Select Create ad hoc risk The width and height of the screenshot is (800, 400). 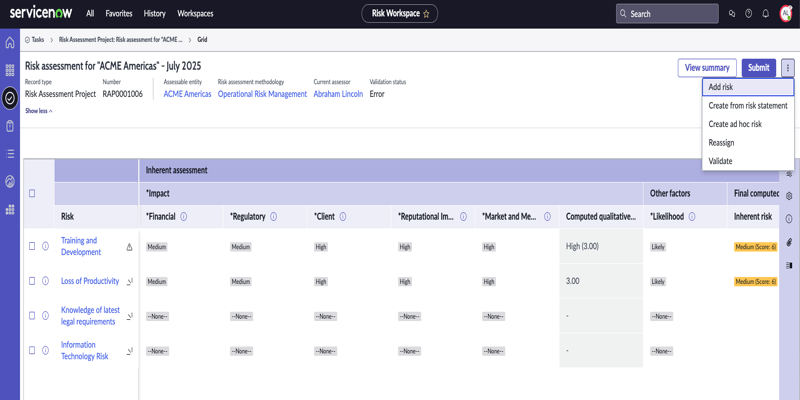click(748, 124)
